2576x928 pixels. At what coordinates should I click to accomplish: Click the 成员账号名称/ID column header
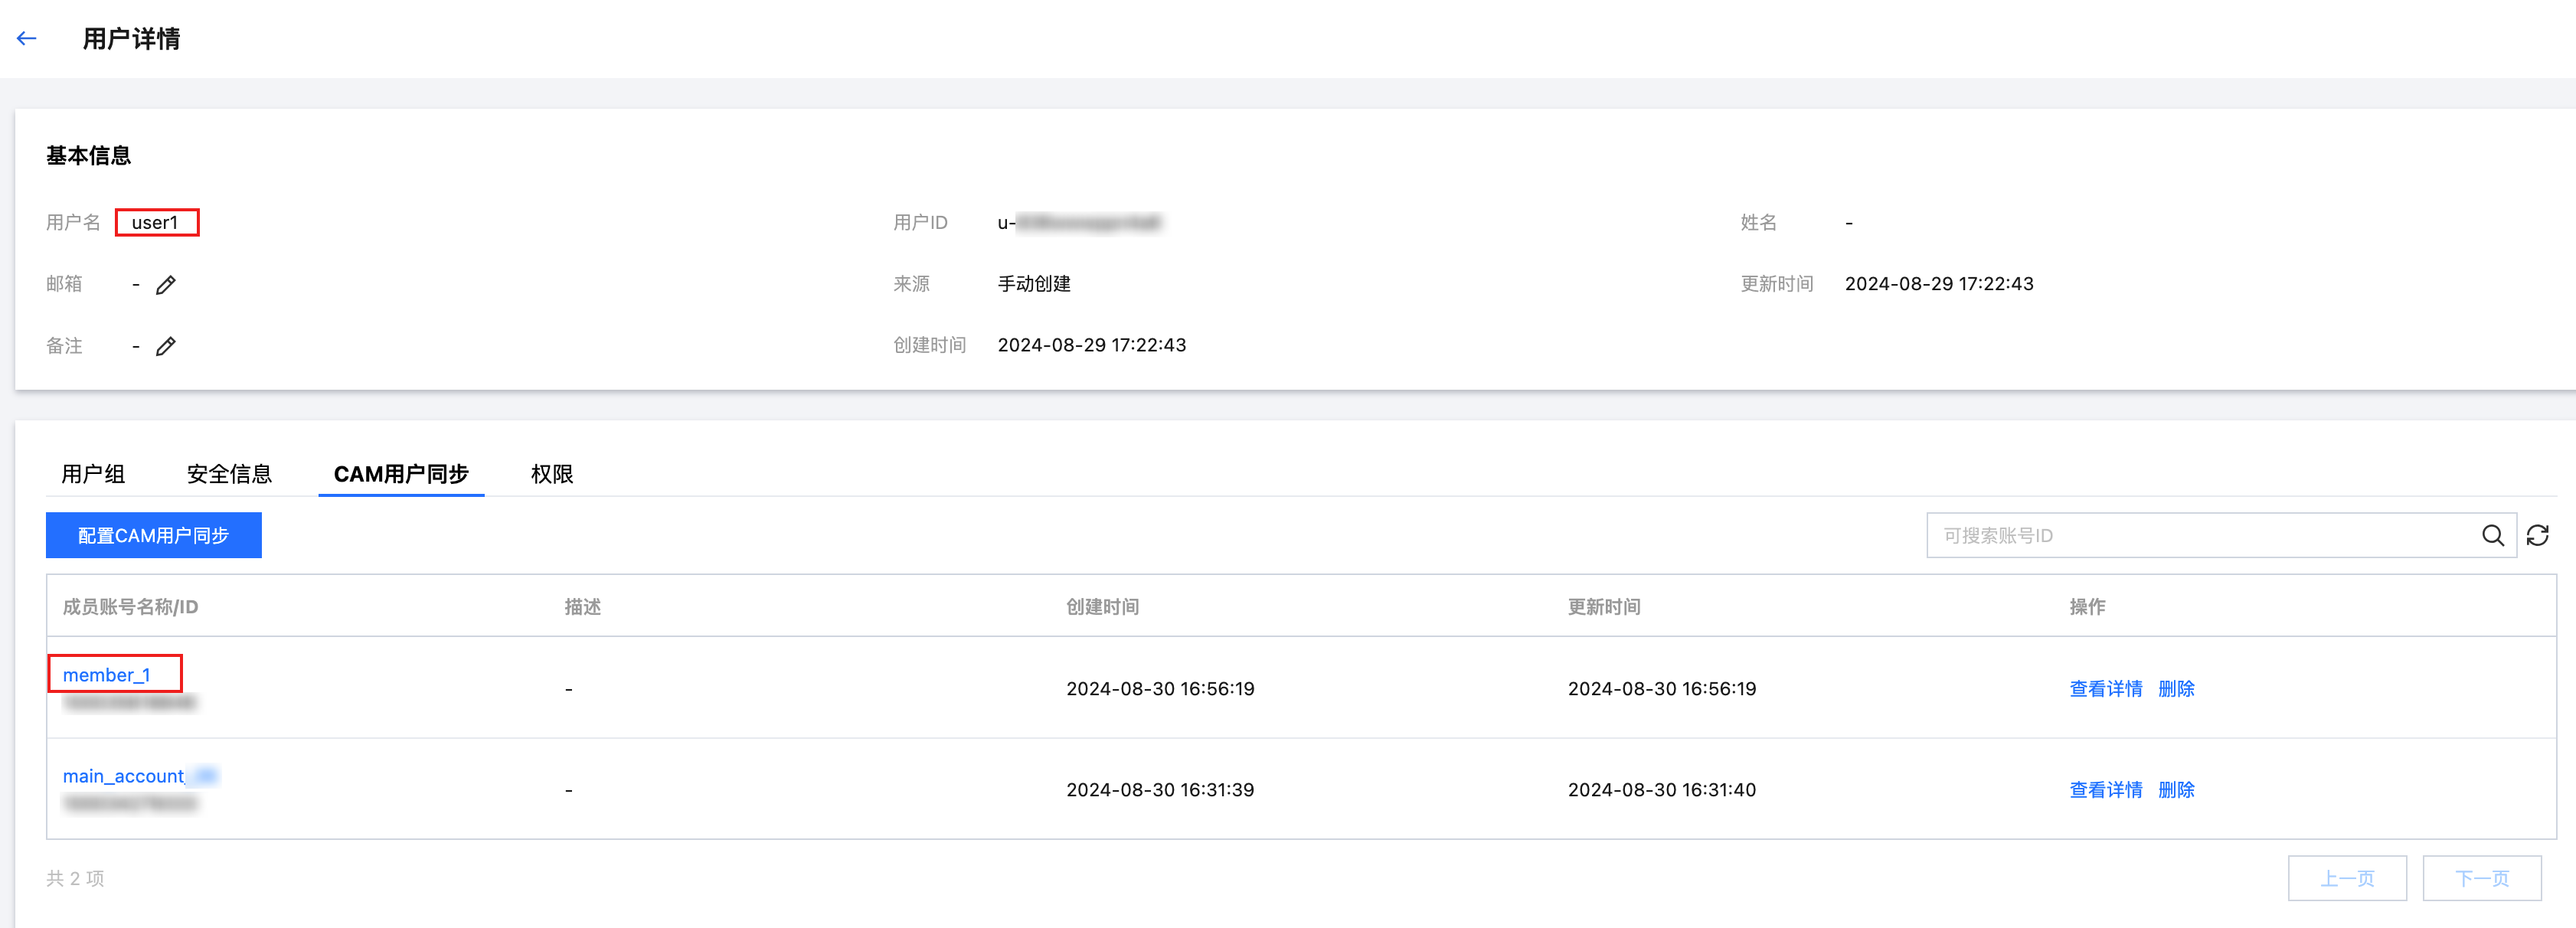pos(130,607)
